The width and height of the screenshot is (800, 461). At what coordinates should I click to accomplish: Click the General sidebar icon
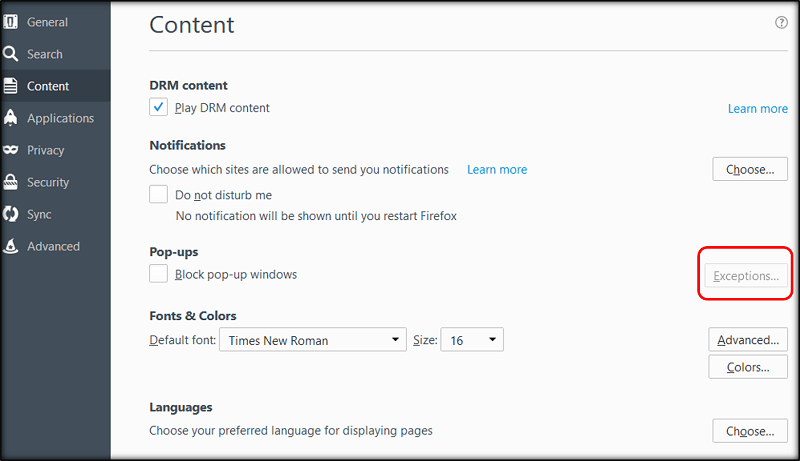coord(11,22)
